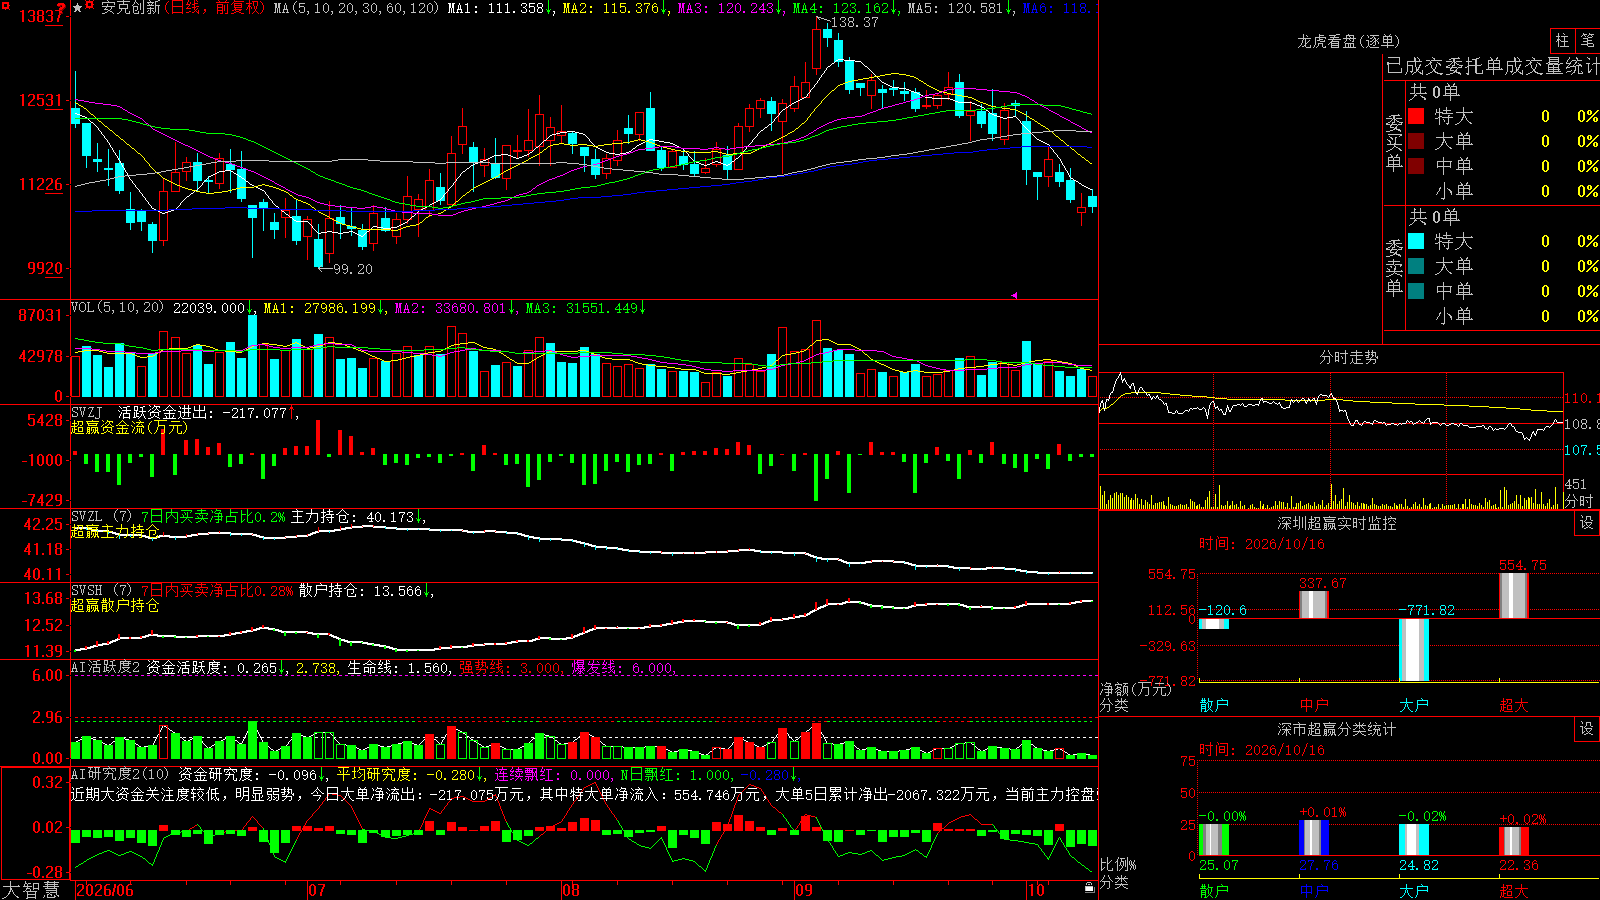Click the 大户 negative bar in 深圳超赢实时监控
The width and height of the screenshot is (1600, 900).
1414,650
